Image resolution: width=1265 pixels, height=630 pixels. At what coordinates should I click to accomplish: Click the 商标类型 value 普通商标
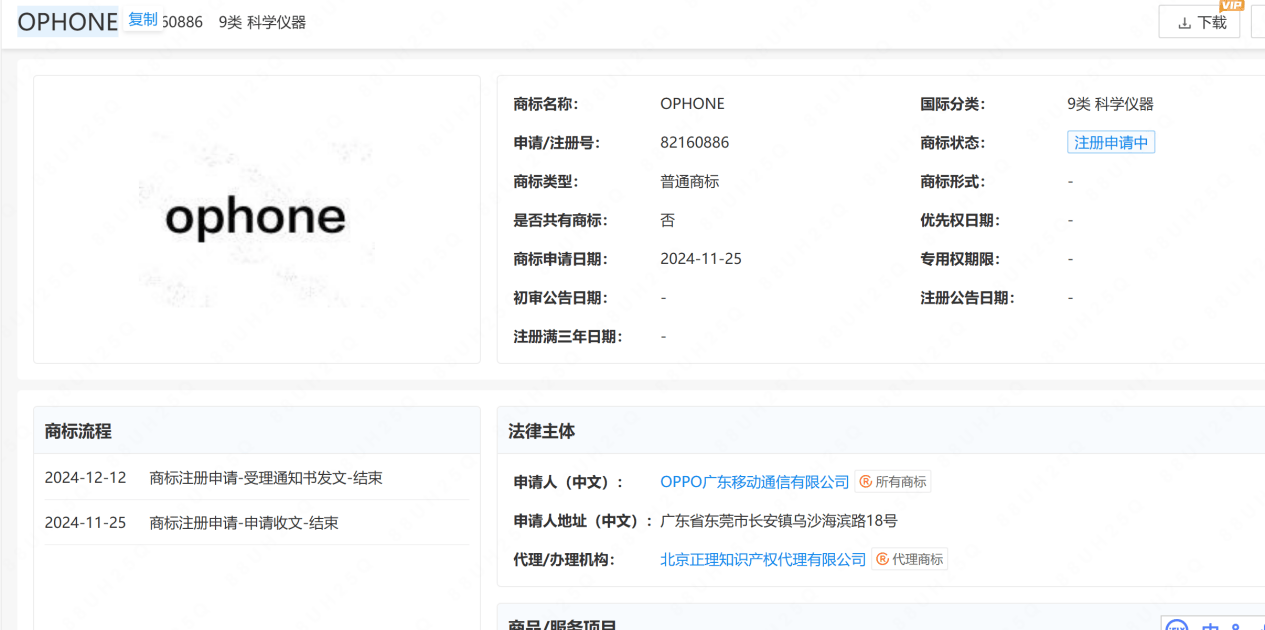[690, 182]
